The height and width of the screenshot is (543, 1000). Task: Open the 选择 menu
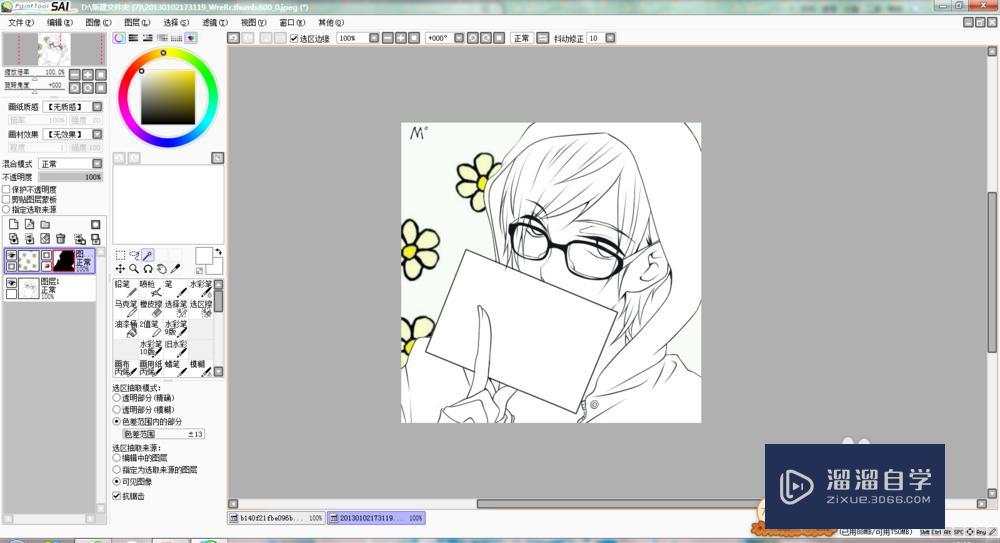176,22
